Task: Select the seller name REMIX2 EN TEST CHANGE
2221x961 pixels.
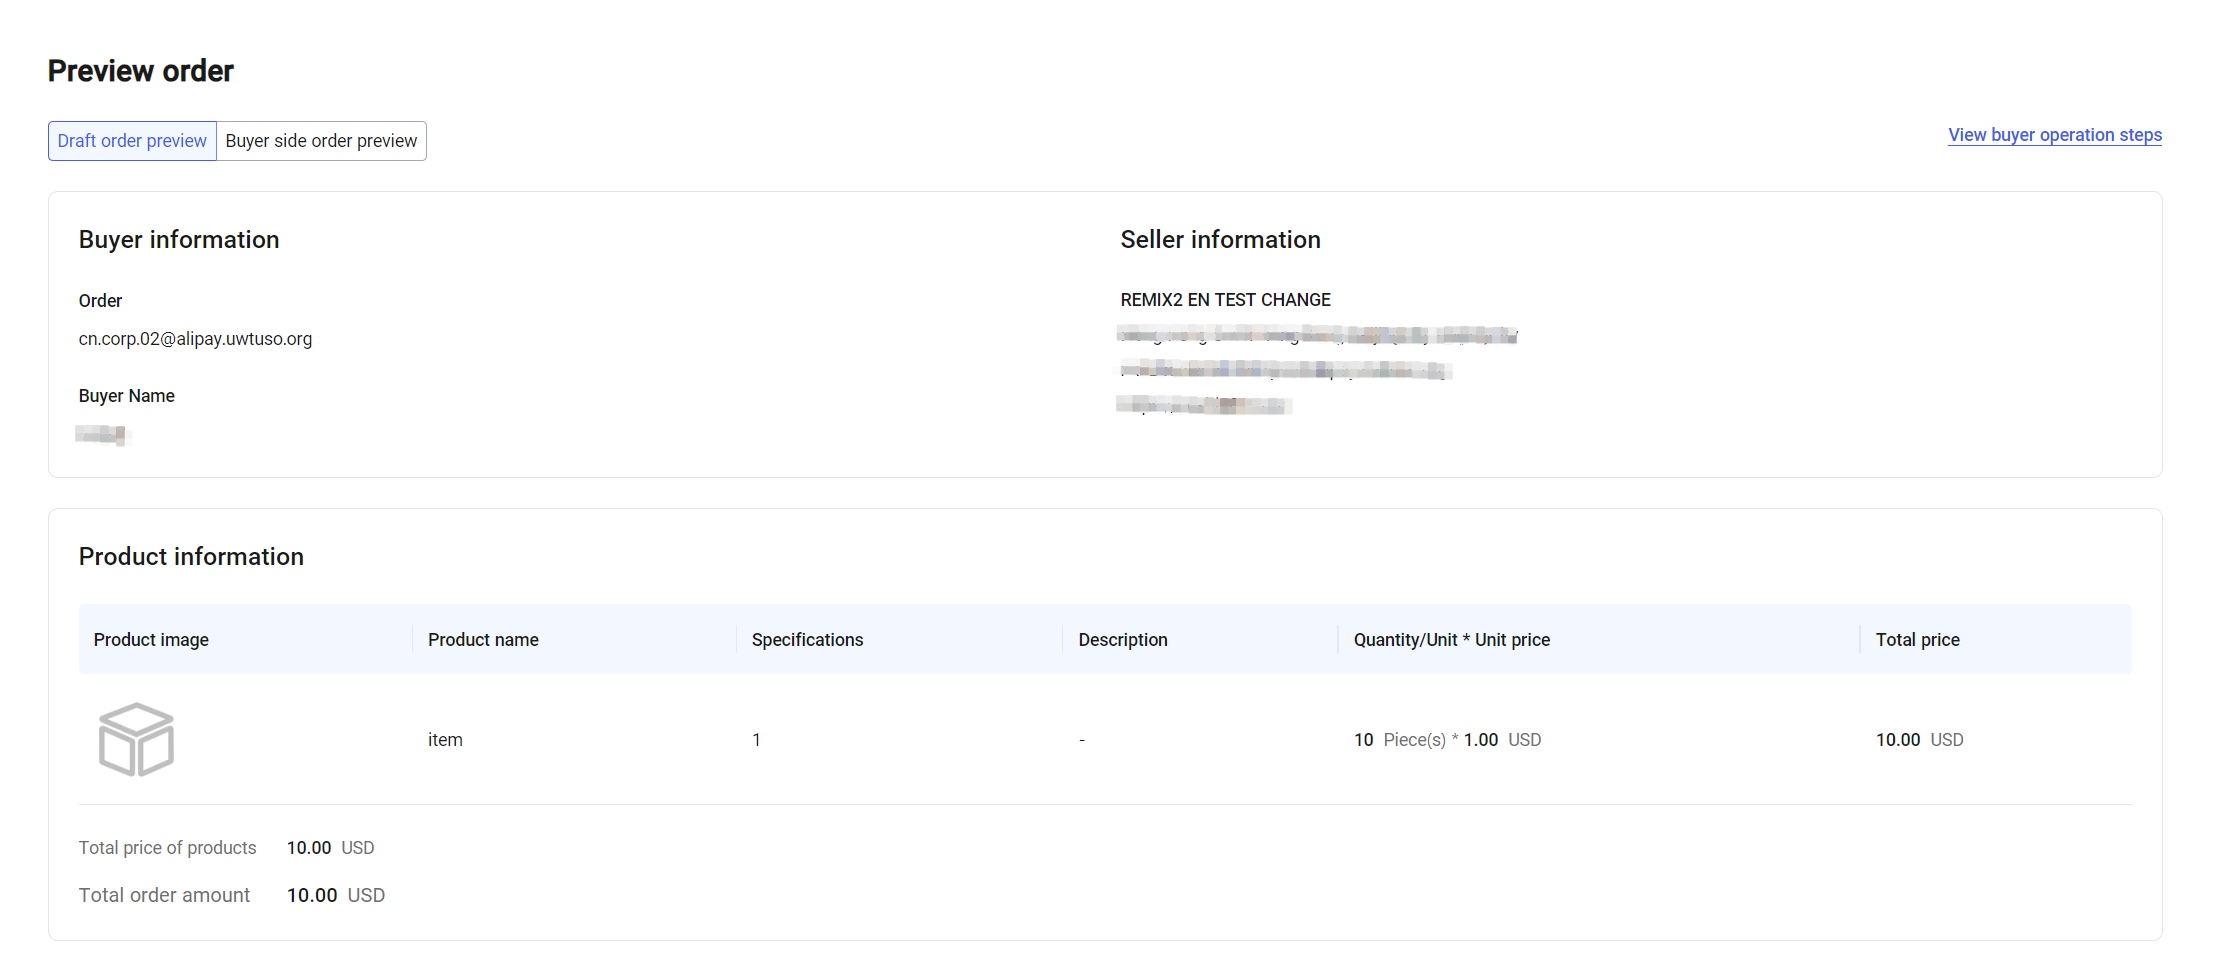Action: click(1225, 299)
